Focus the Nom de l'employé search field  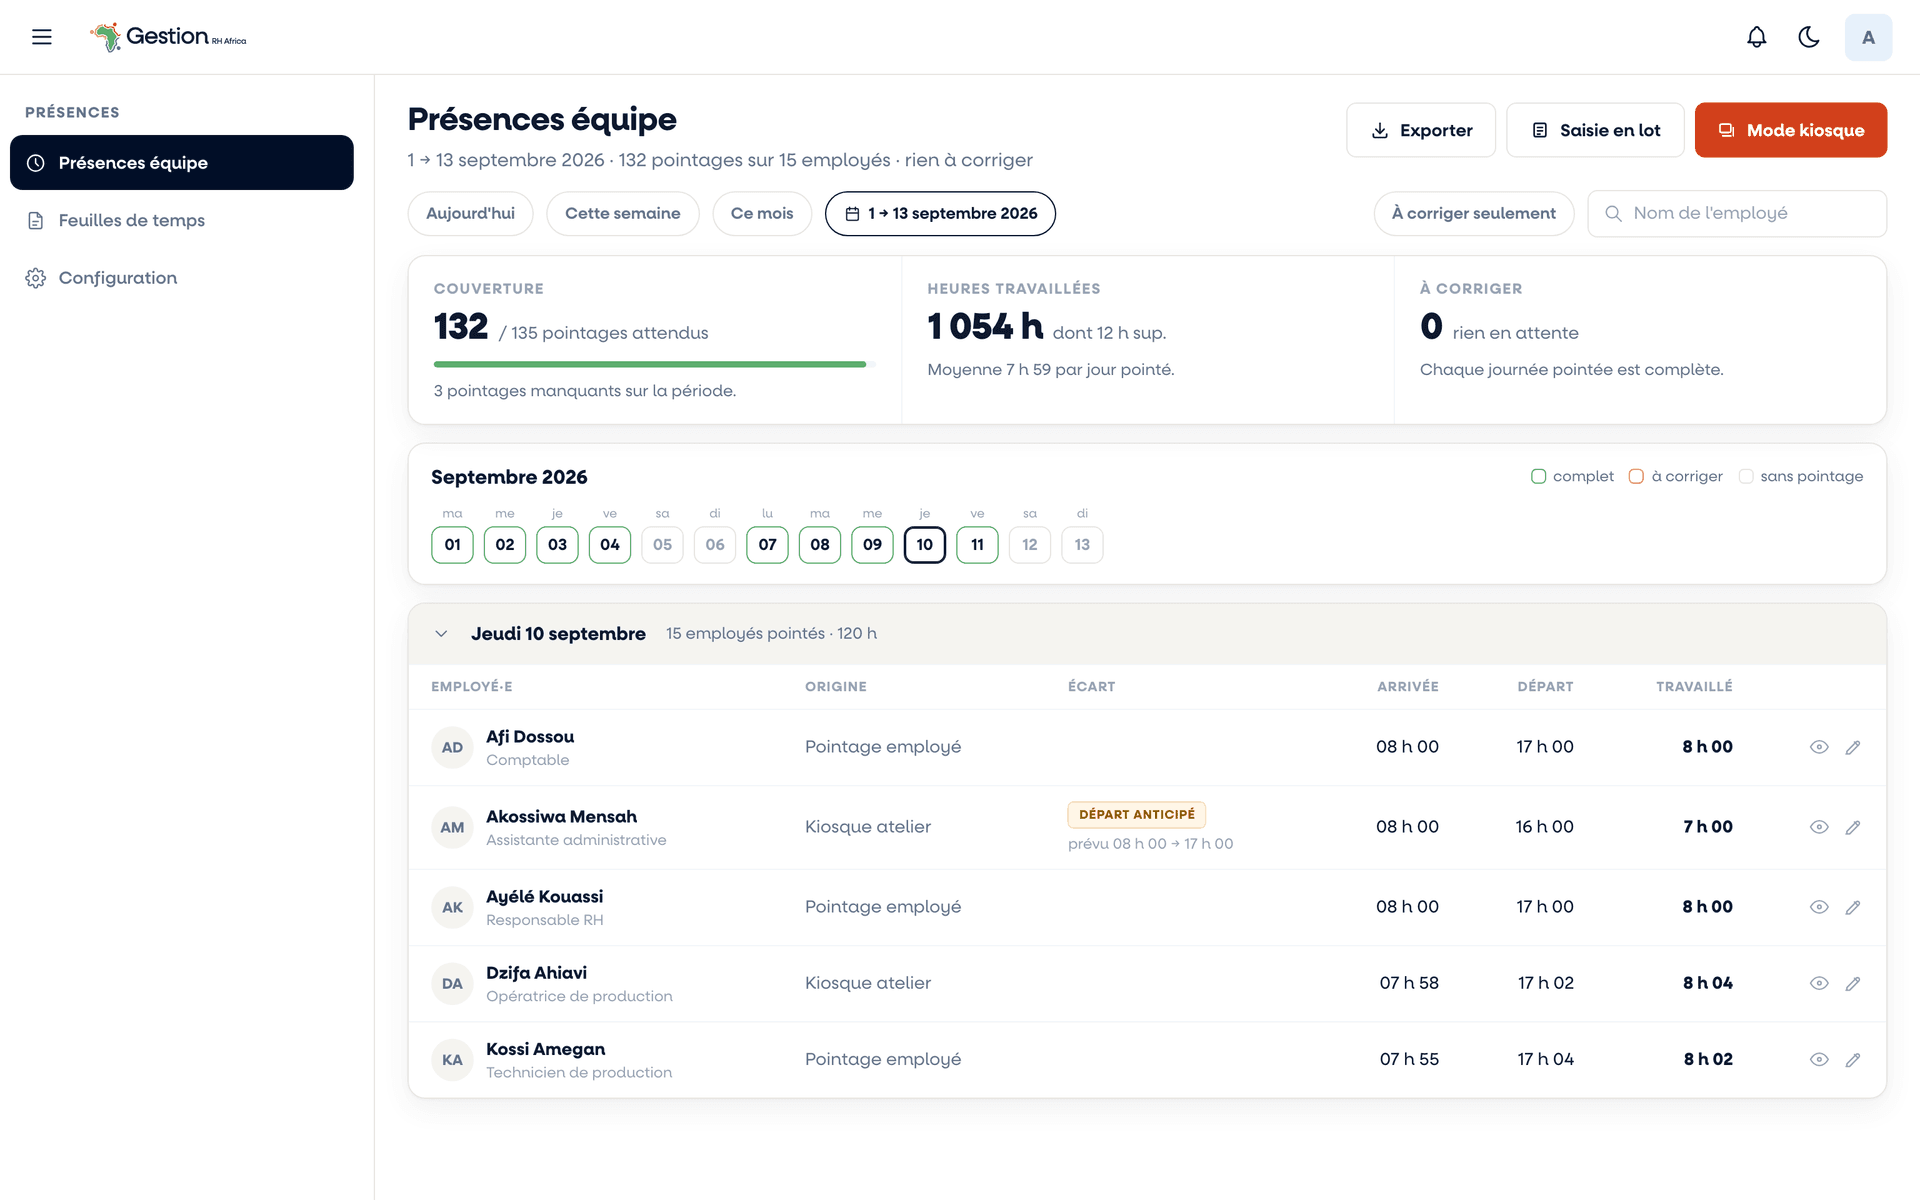coord(1737,213)
